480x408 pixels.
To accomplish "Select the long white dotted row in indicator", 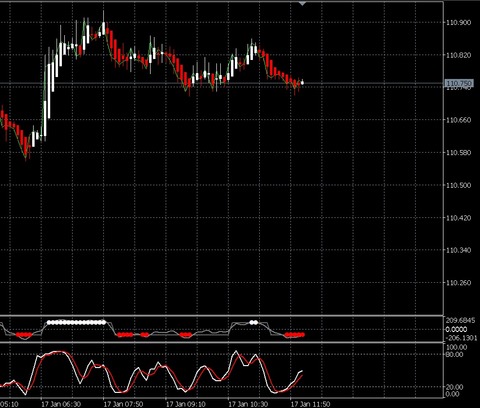I will pos(76,322).
